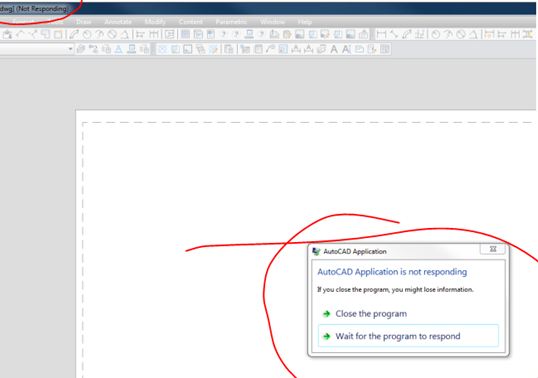The width and height of the screenshot is (538, 378).
Task: Open the Help menu
Action: [305, 22]
